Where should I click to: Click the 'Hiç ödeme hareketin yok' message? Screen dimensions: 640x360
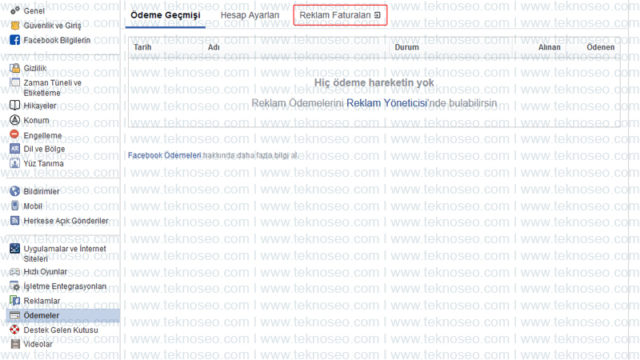374,83
